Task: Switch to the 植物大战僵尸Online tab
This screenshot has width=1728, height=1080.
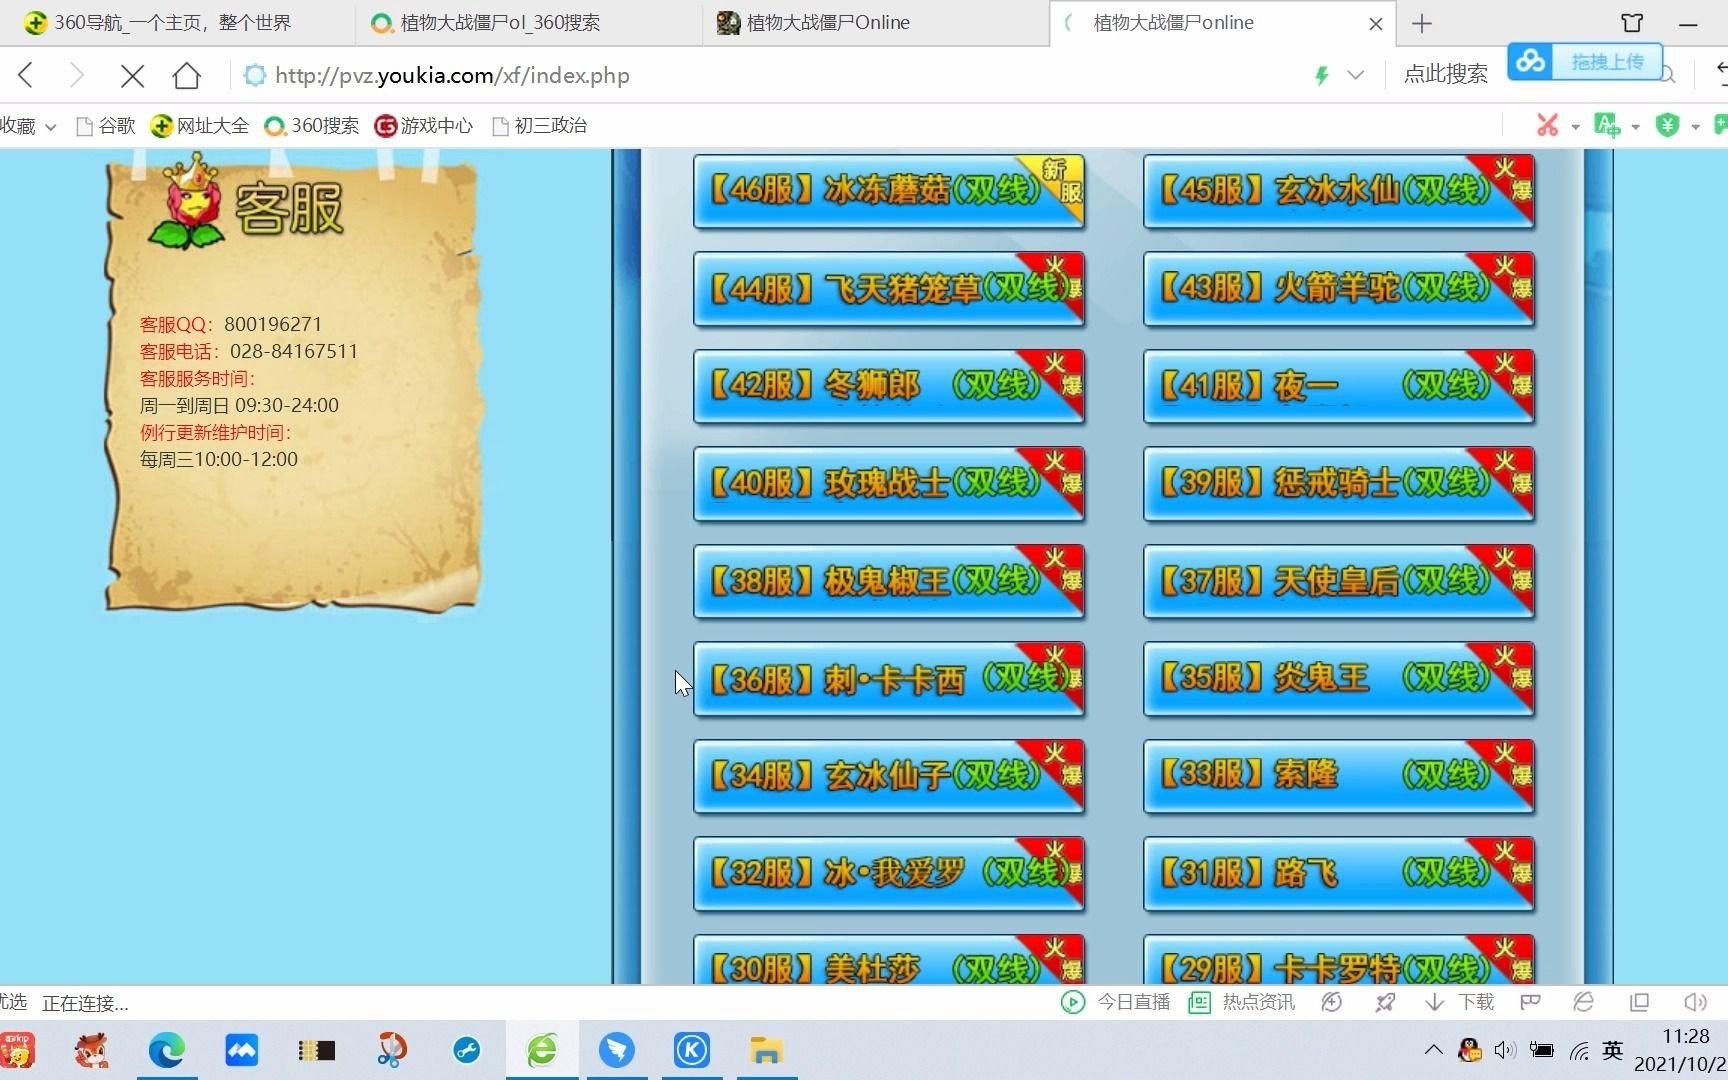Action: pos(875,23)
